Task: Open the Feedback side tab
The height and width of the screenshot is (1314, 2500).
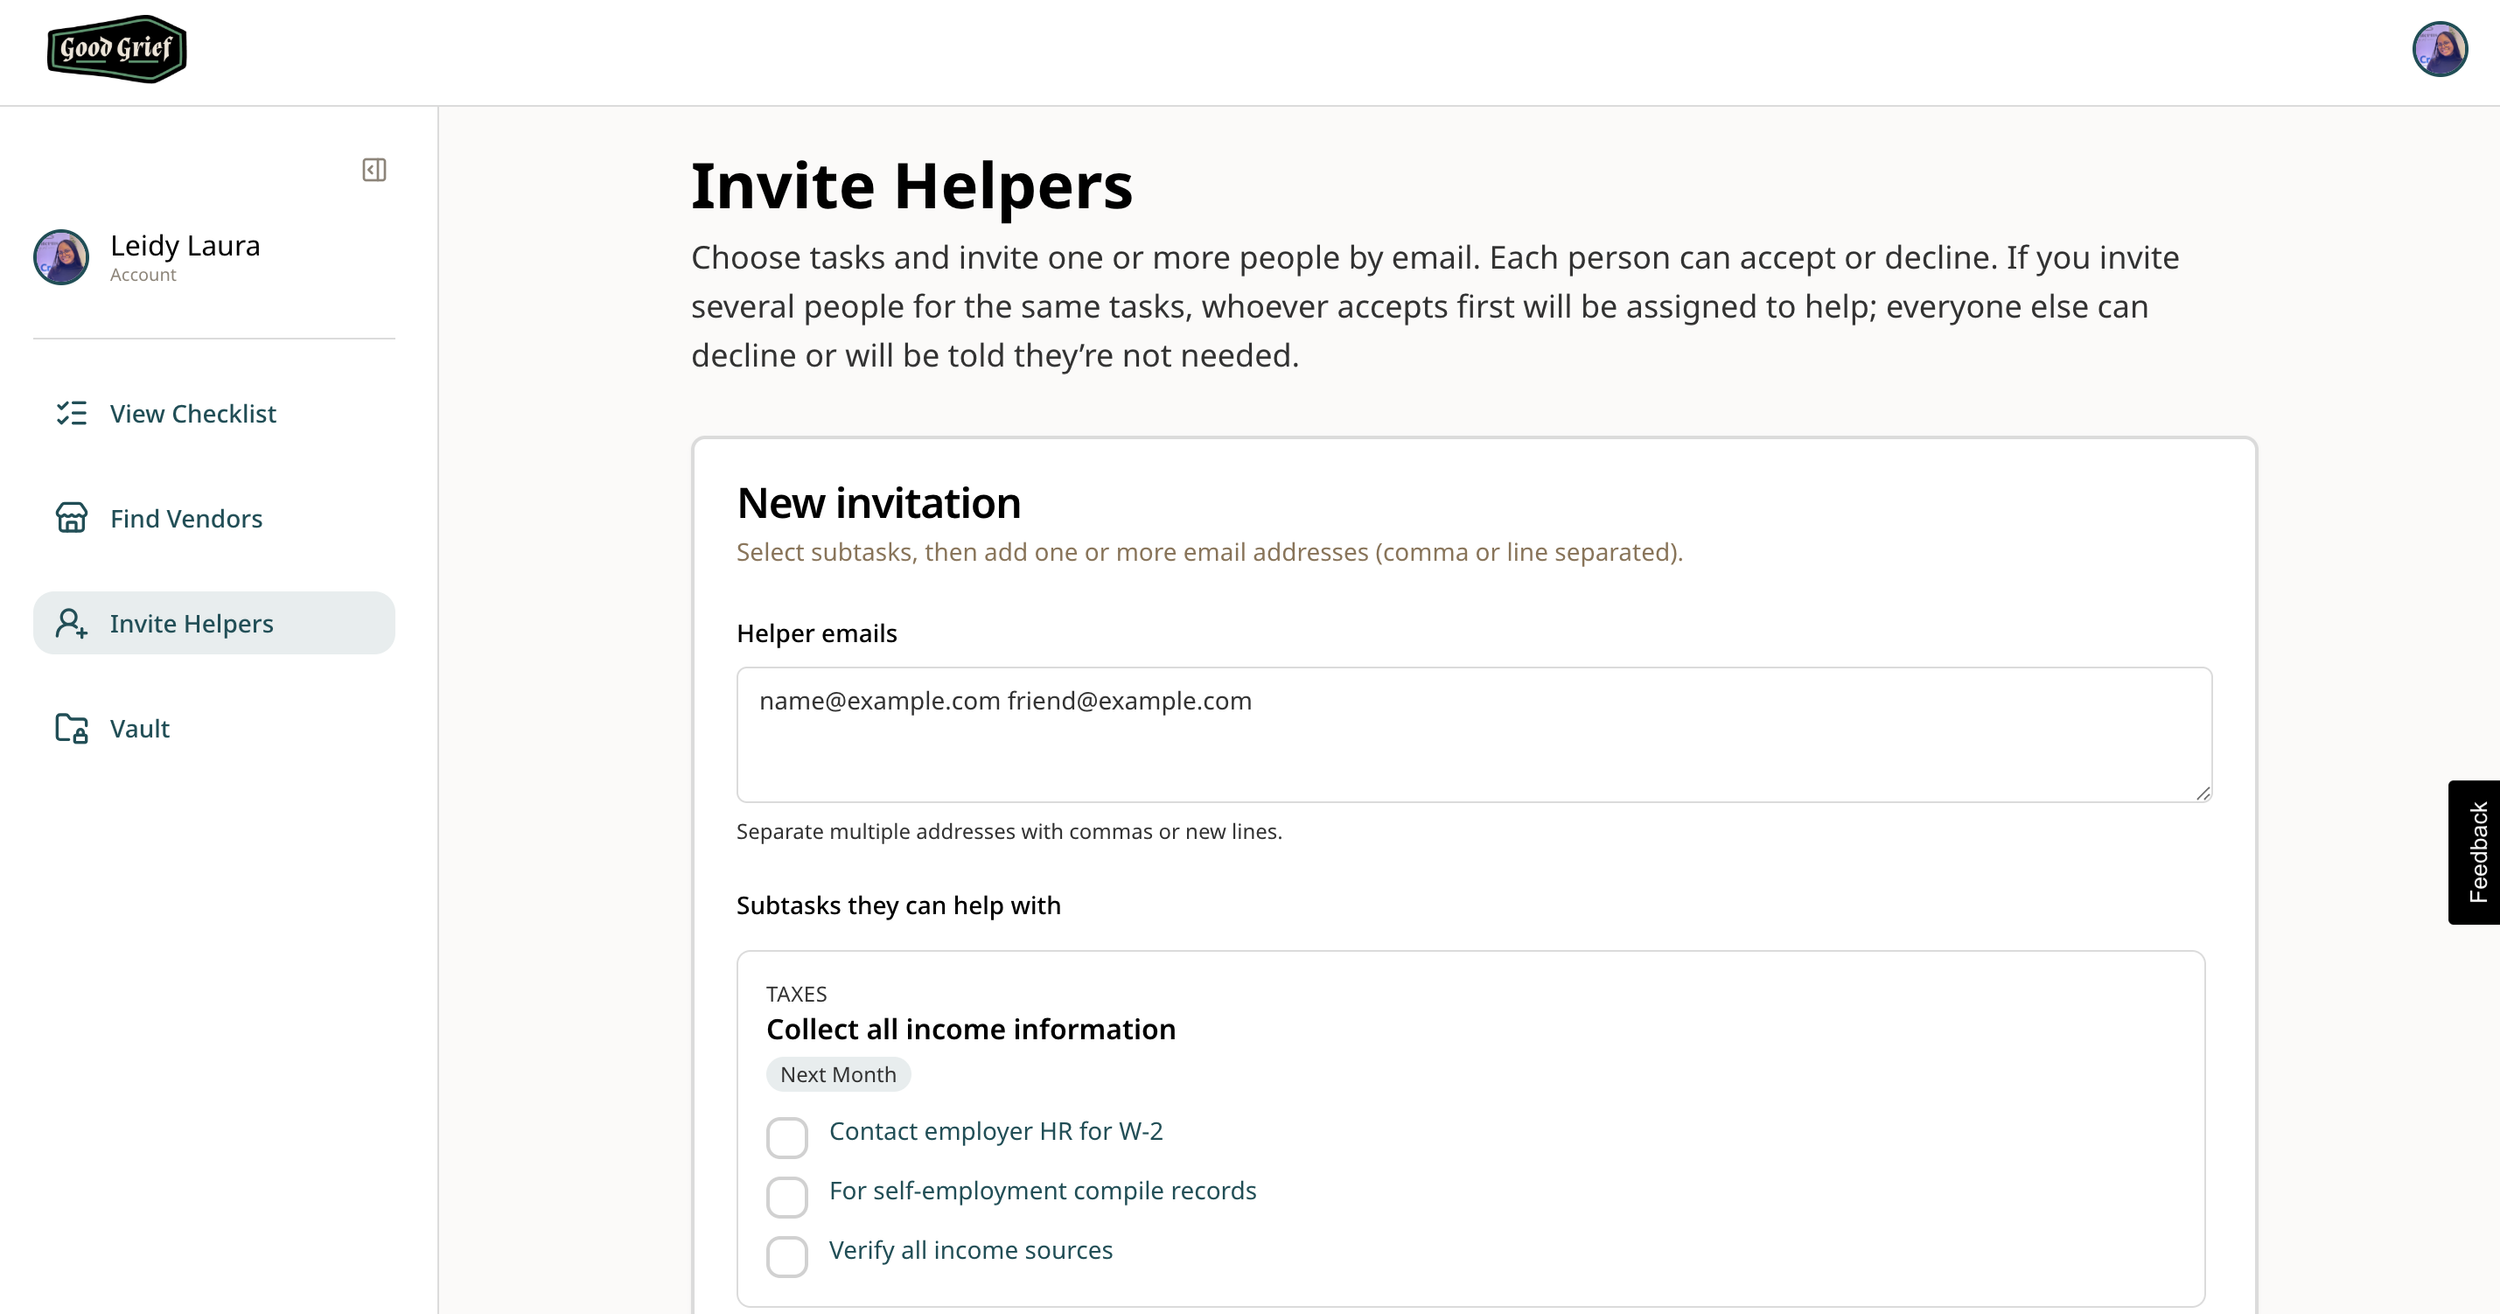Action: tap(2474, 852)
